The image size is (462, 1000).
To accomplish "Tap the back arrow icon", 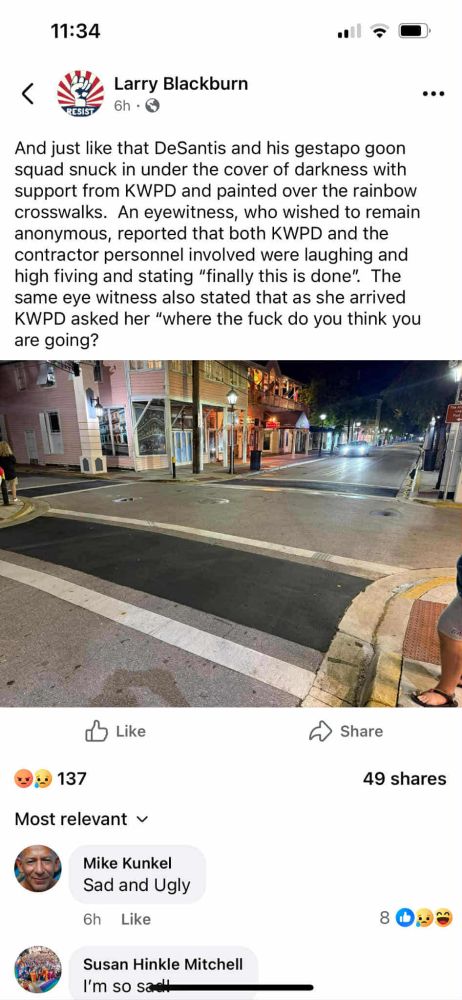I will pyautogui.click(x=27, y=94).
